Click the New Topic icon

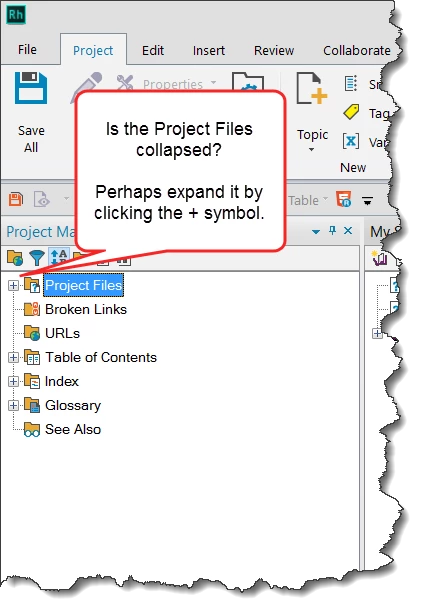point(311,88)
